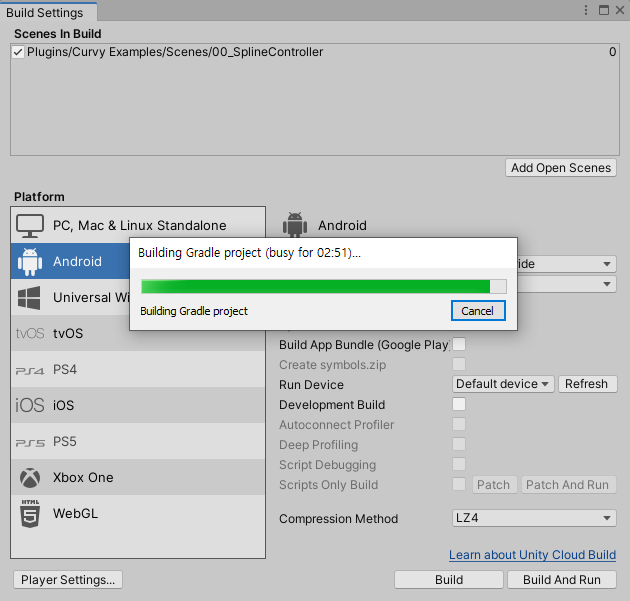
Task: Select the iOS platform row
Action: pyautogui.click(x=138, y=405)
